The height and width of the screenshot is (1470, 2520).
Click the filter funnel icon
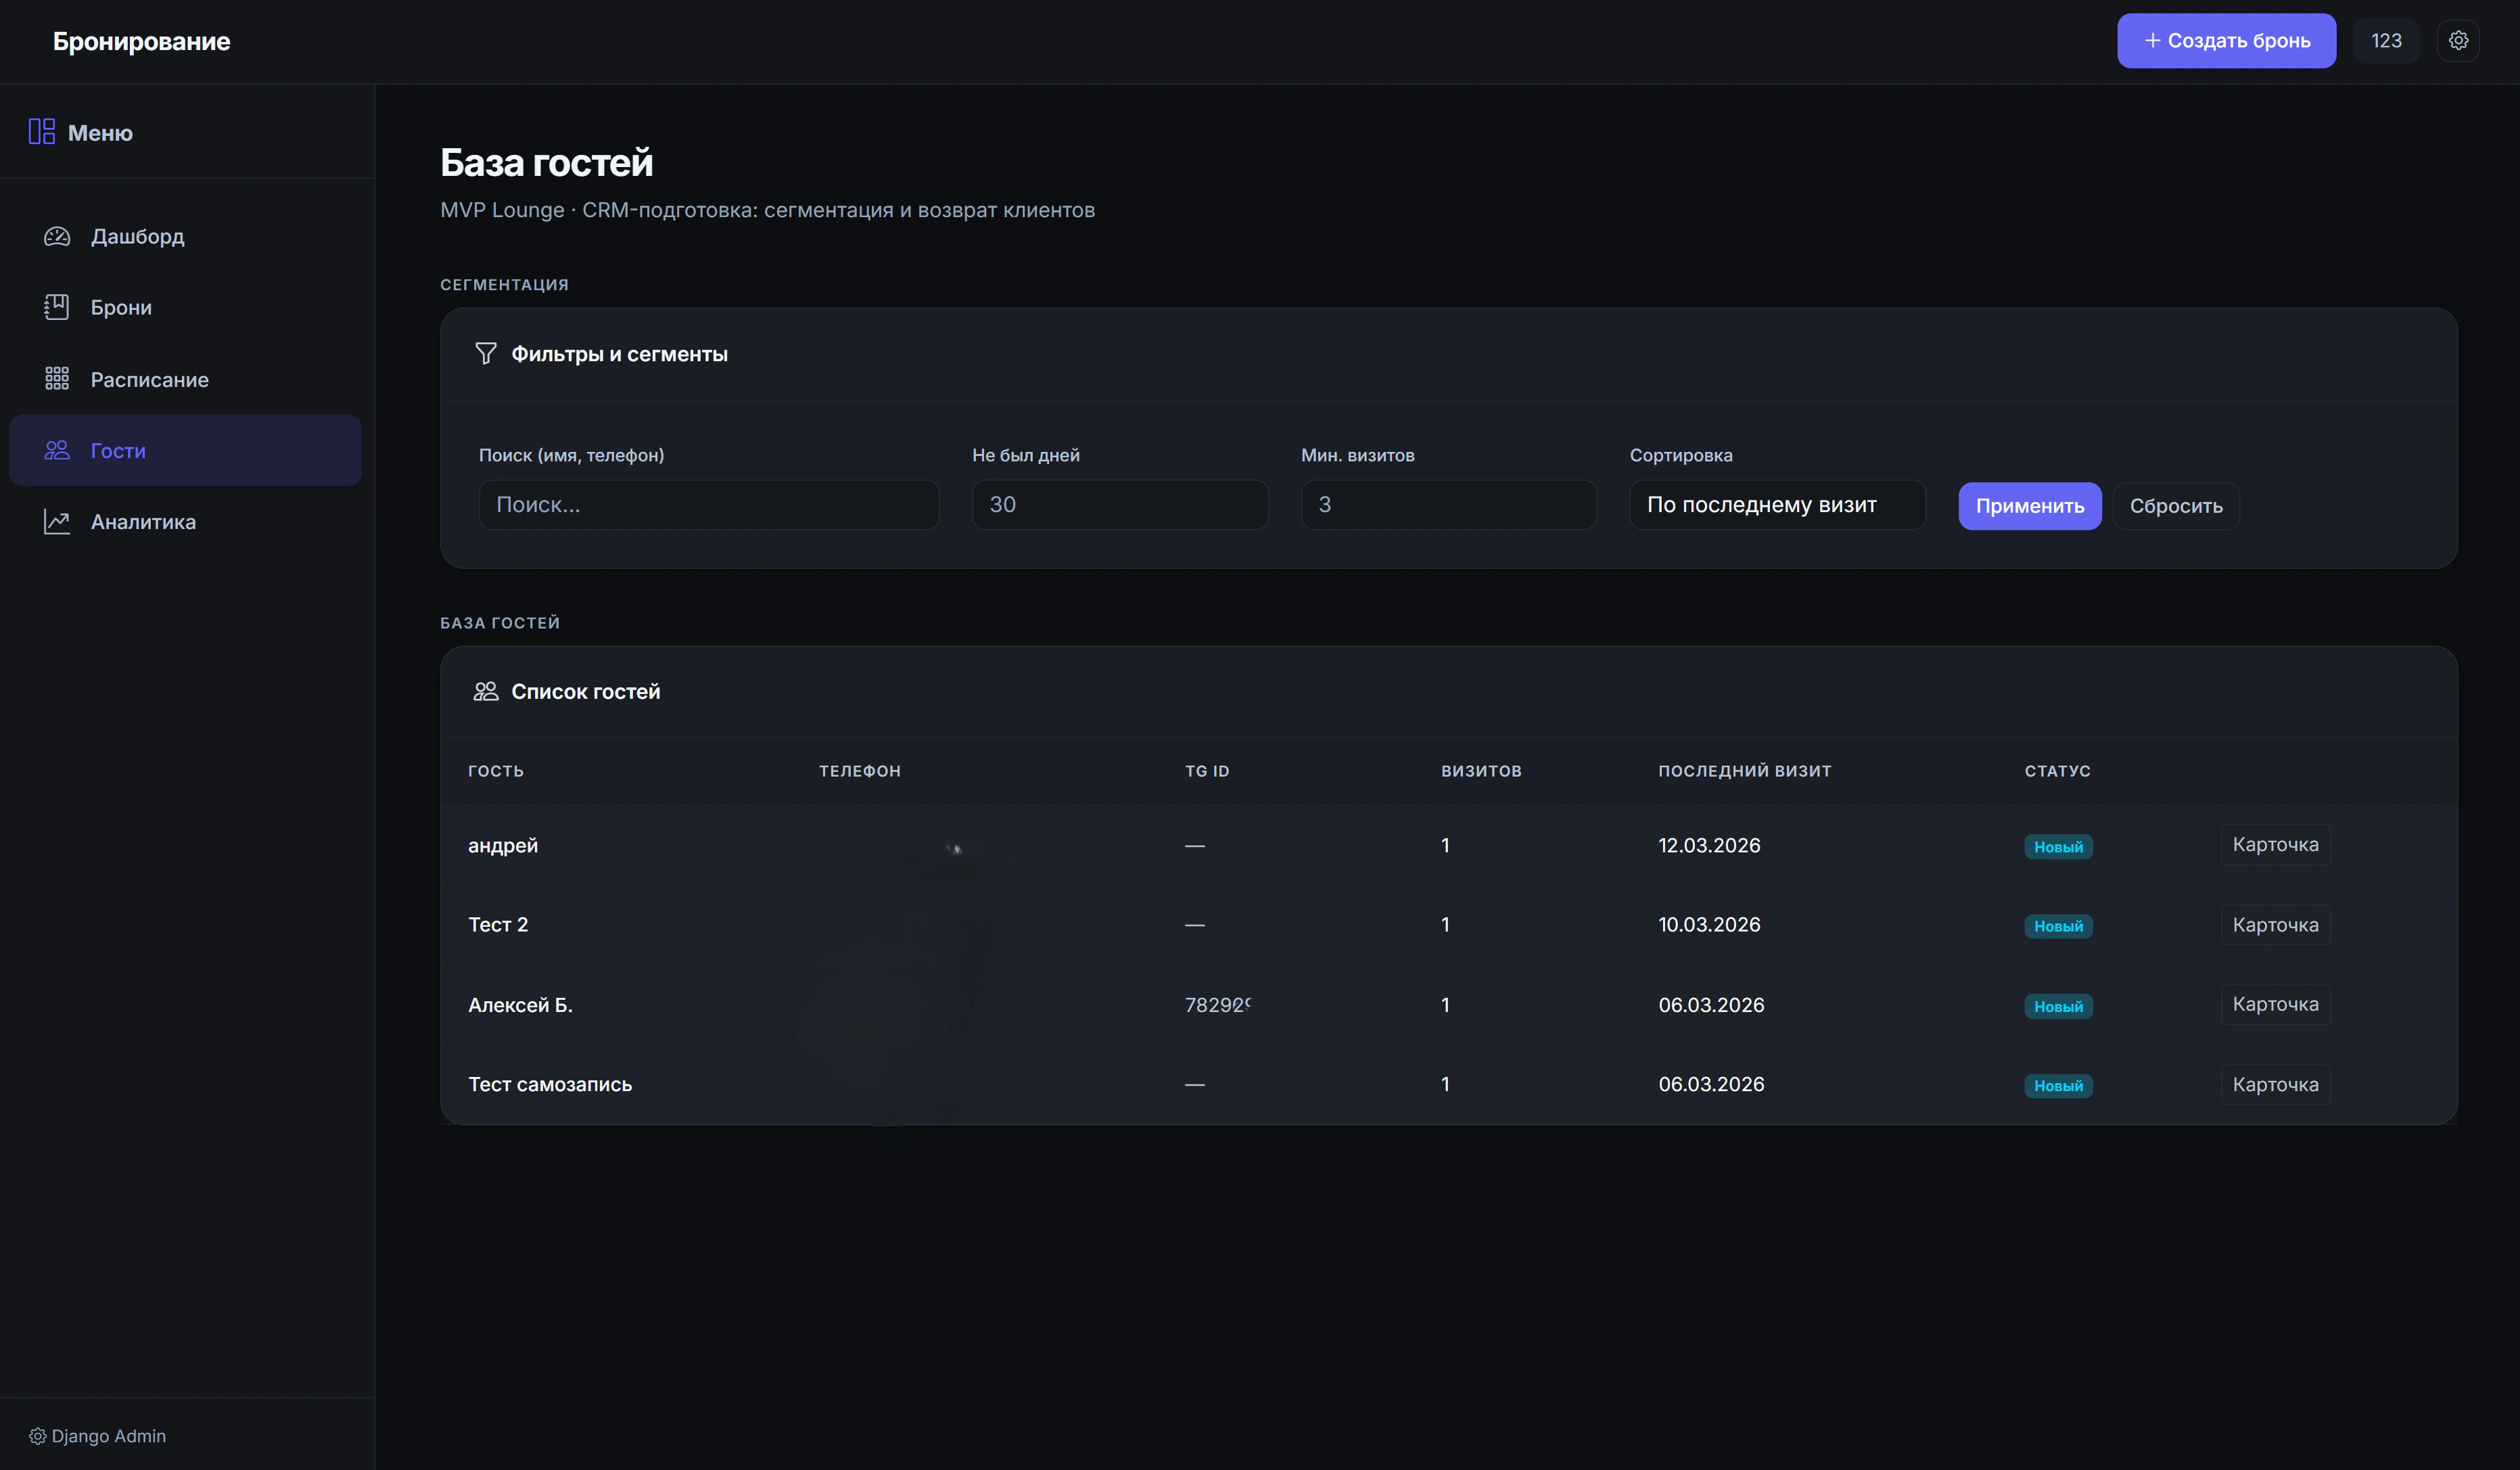pyautogui.click(x=486, y=354)
